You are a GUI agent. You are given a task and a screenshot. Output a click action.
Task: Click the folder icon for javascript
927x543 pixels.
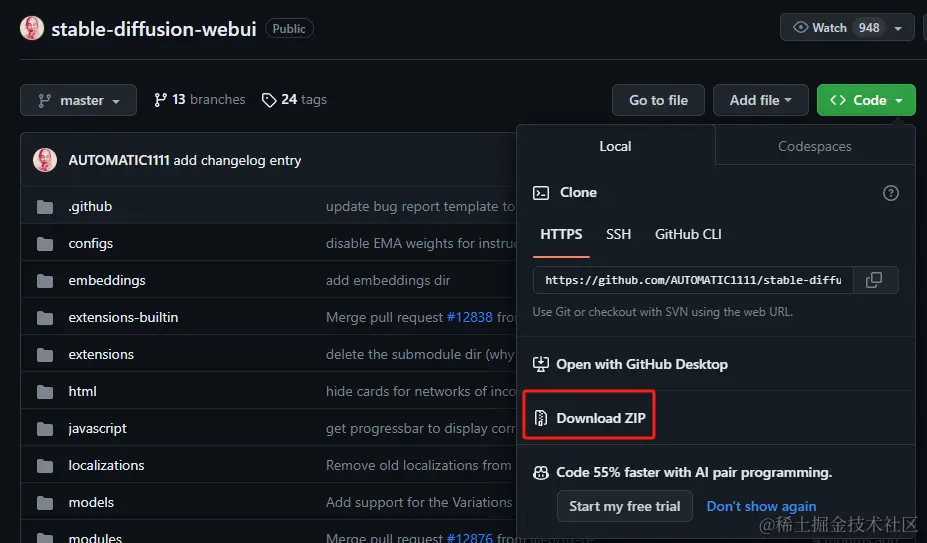tap(45, 429)
